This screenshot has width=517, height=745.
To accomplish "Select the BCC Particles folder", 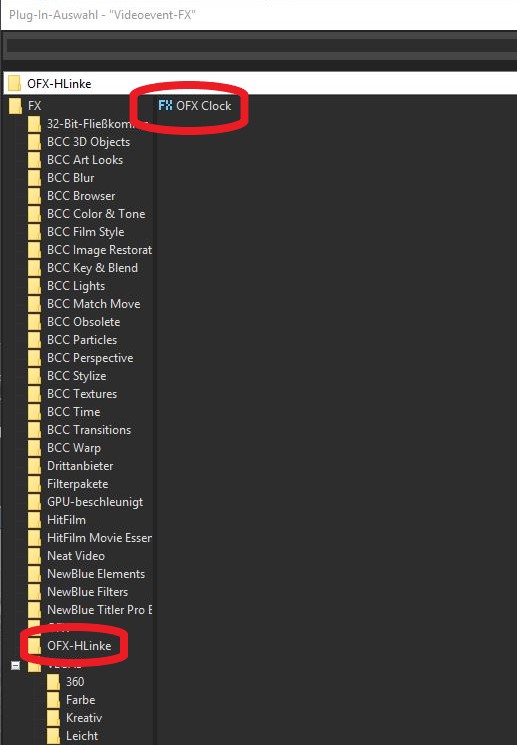I will [x=82, y=340].
